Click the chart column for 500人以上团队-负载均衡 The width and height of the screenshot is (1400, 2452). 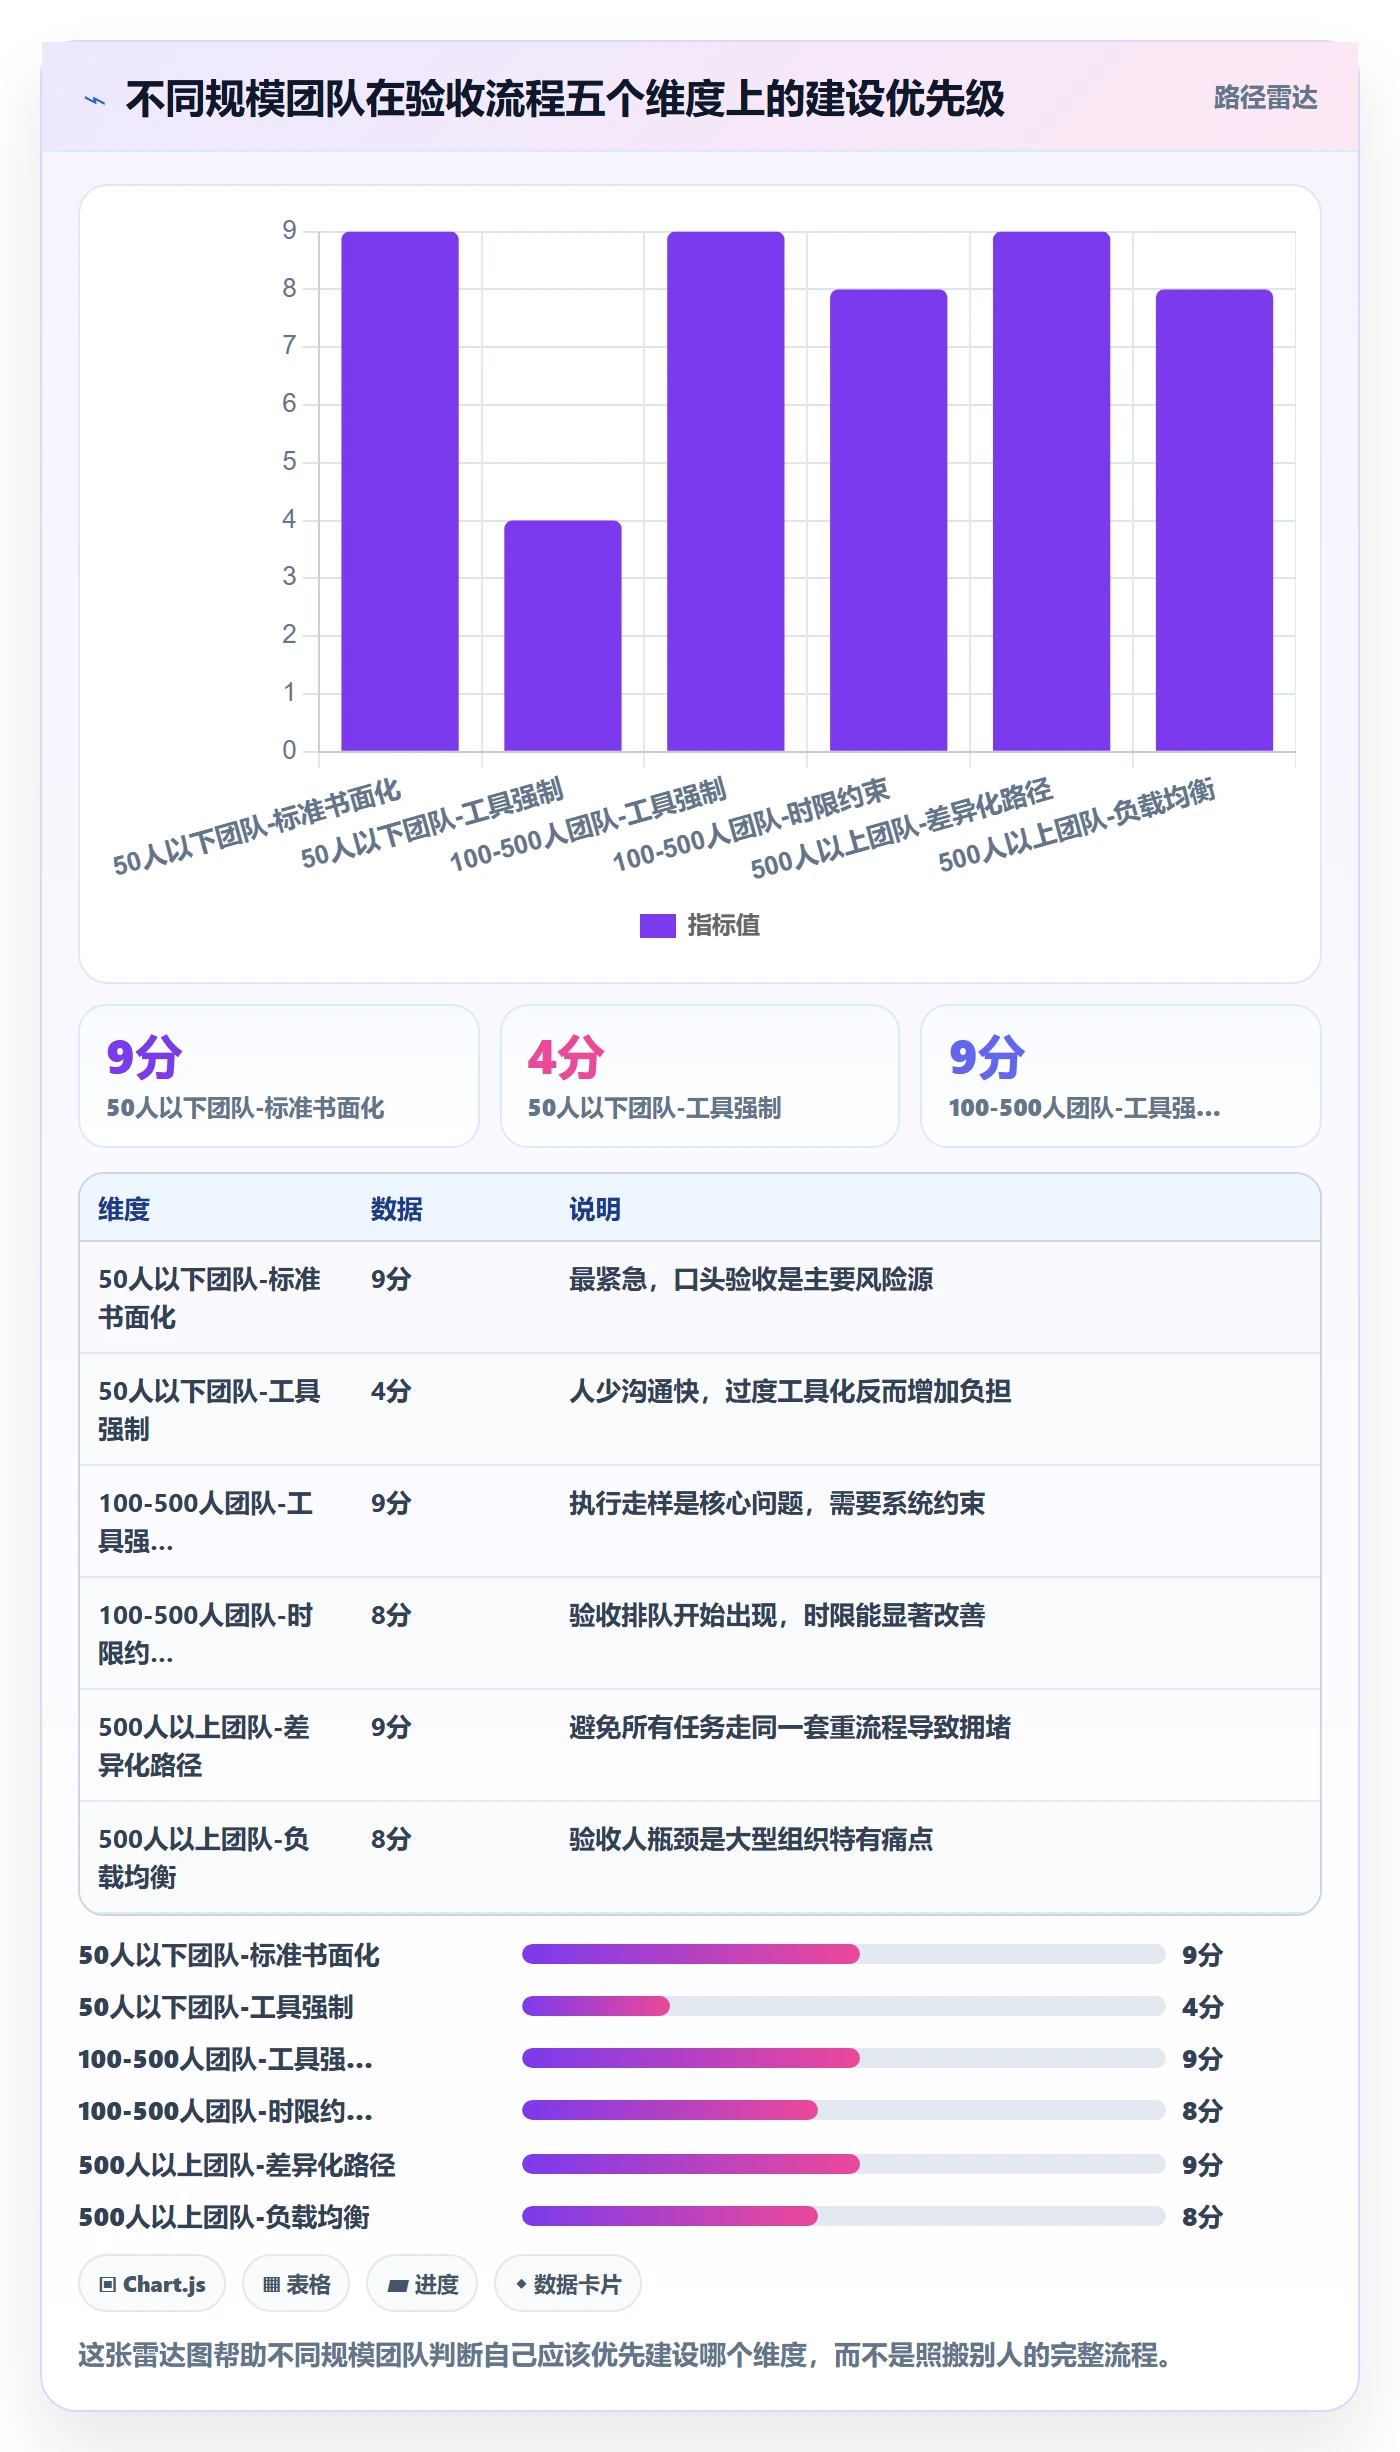pyautogui.click(x=1215, y=520)
